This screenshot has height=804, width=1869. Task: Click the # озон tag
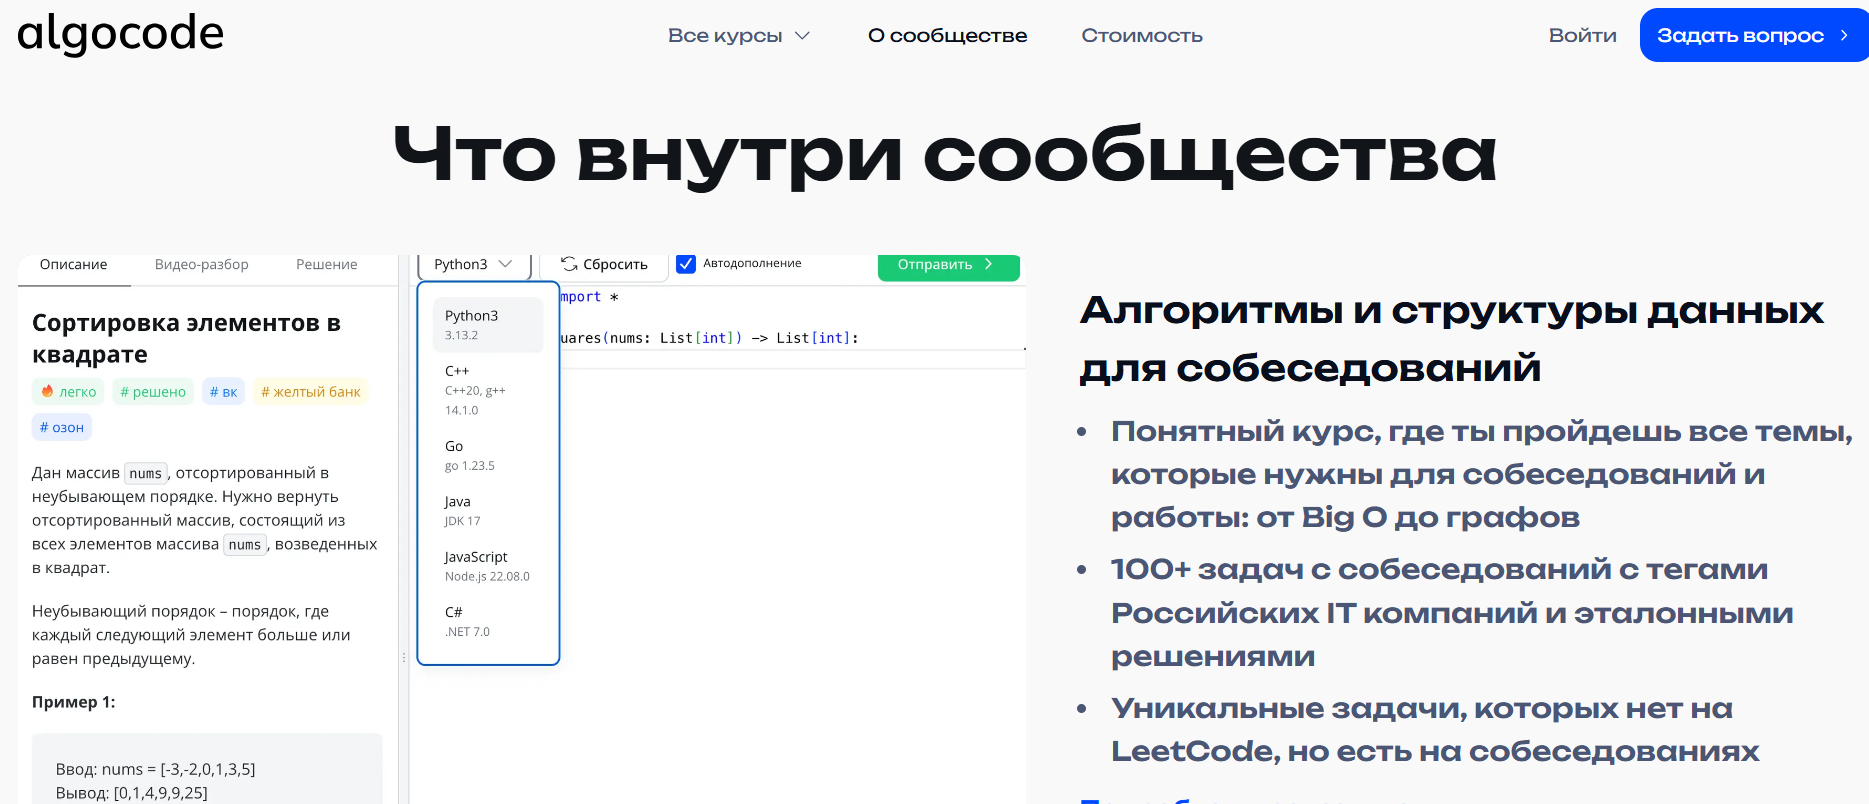click(62, 427)
